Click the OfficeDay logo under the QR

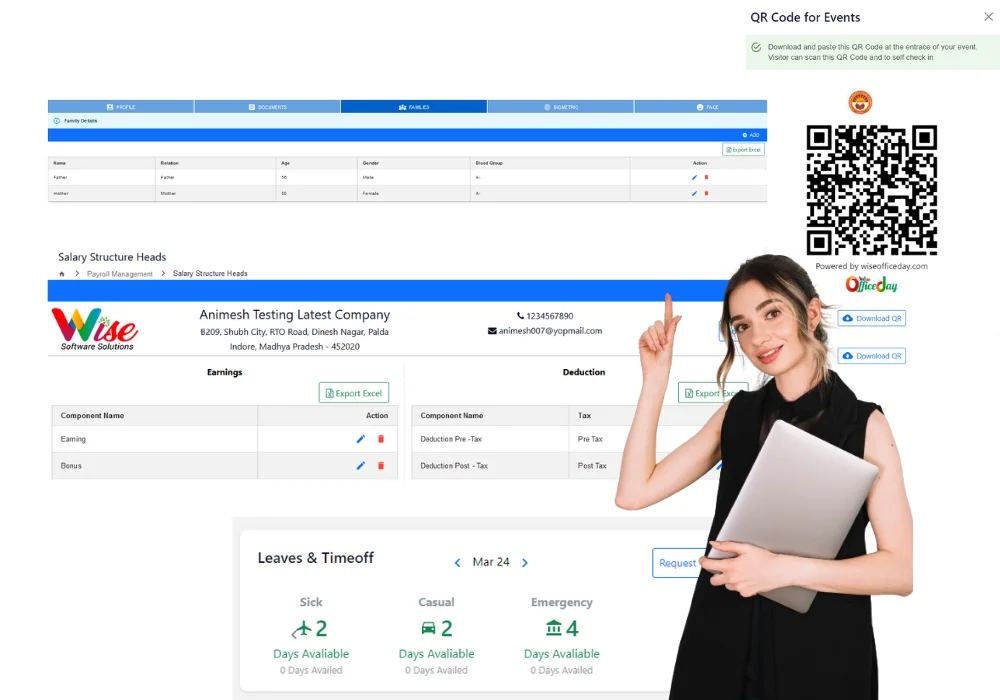[872, 284]
